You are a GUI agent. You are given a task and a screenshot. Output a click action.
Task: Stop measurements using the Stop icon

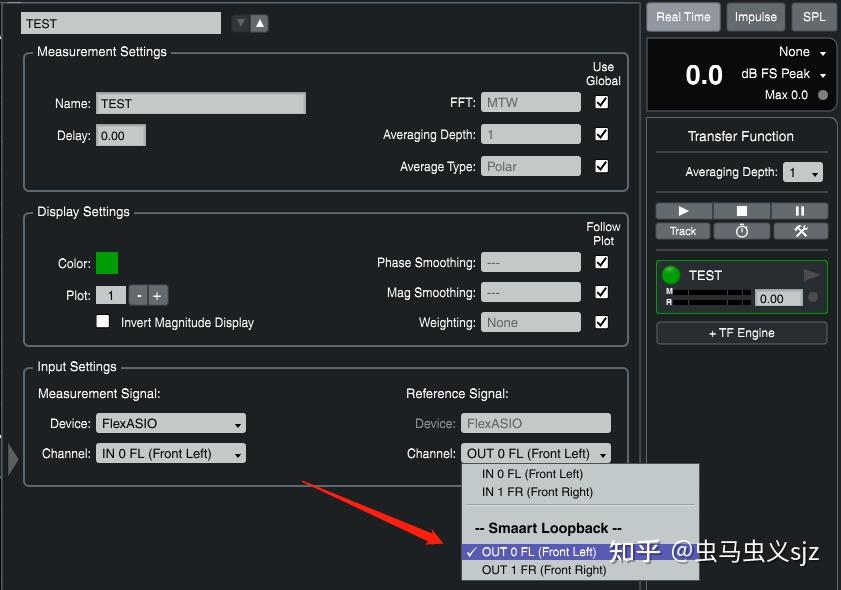(741, 210)
